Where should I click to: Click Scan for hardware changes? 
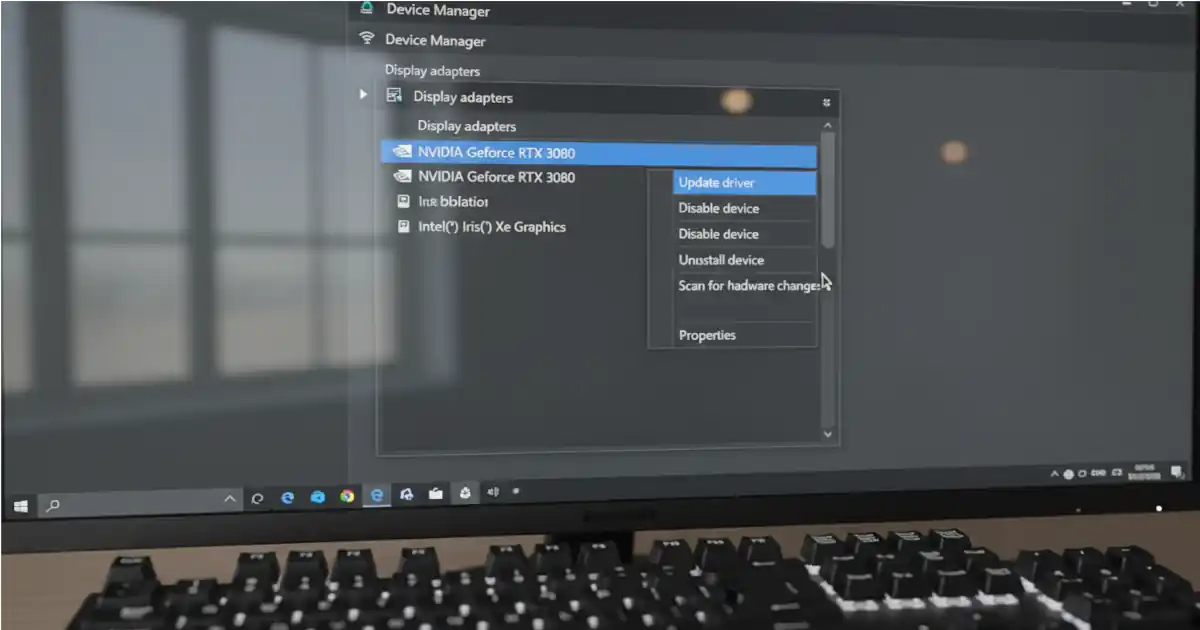(x=745, y=286)
